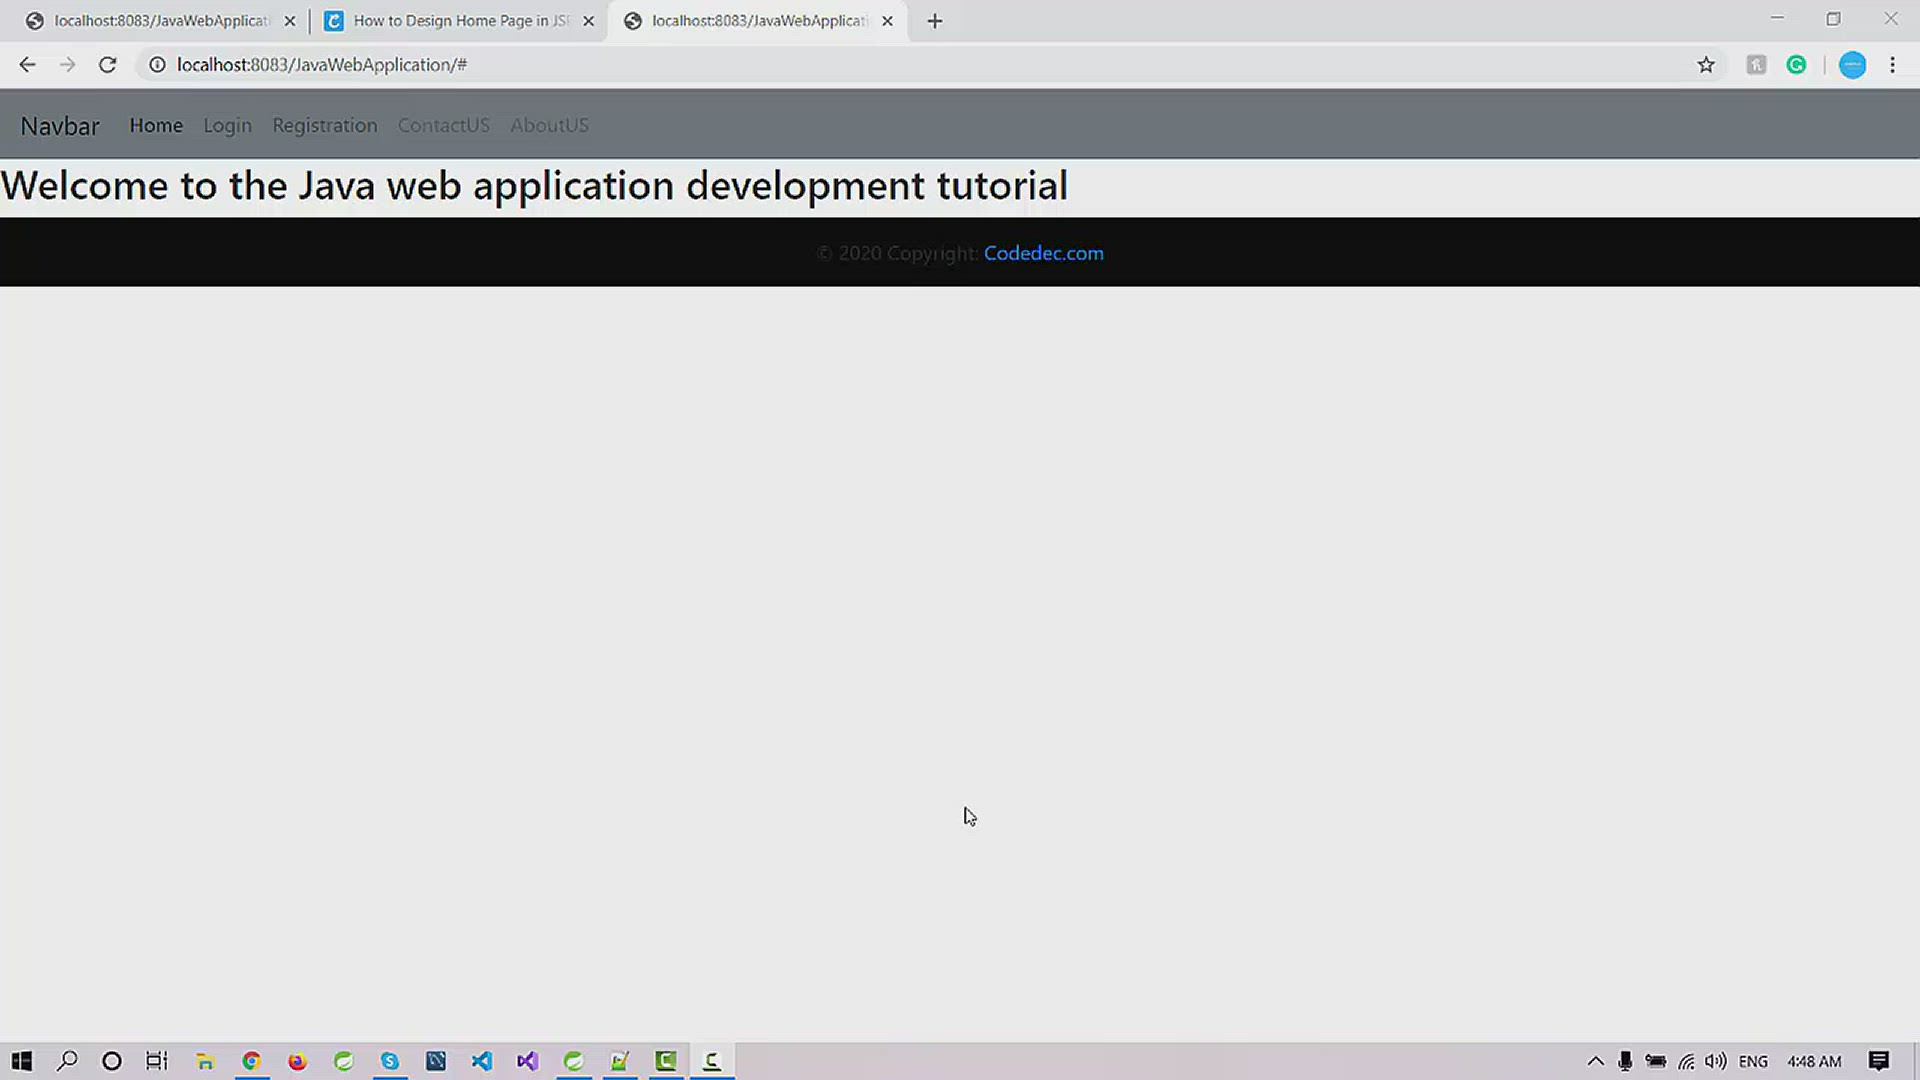Screen dimensions: 1920x1080
Task: Switch to 'How to Design Home Page' tab
Action: click(459, 21)
